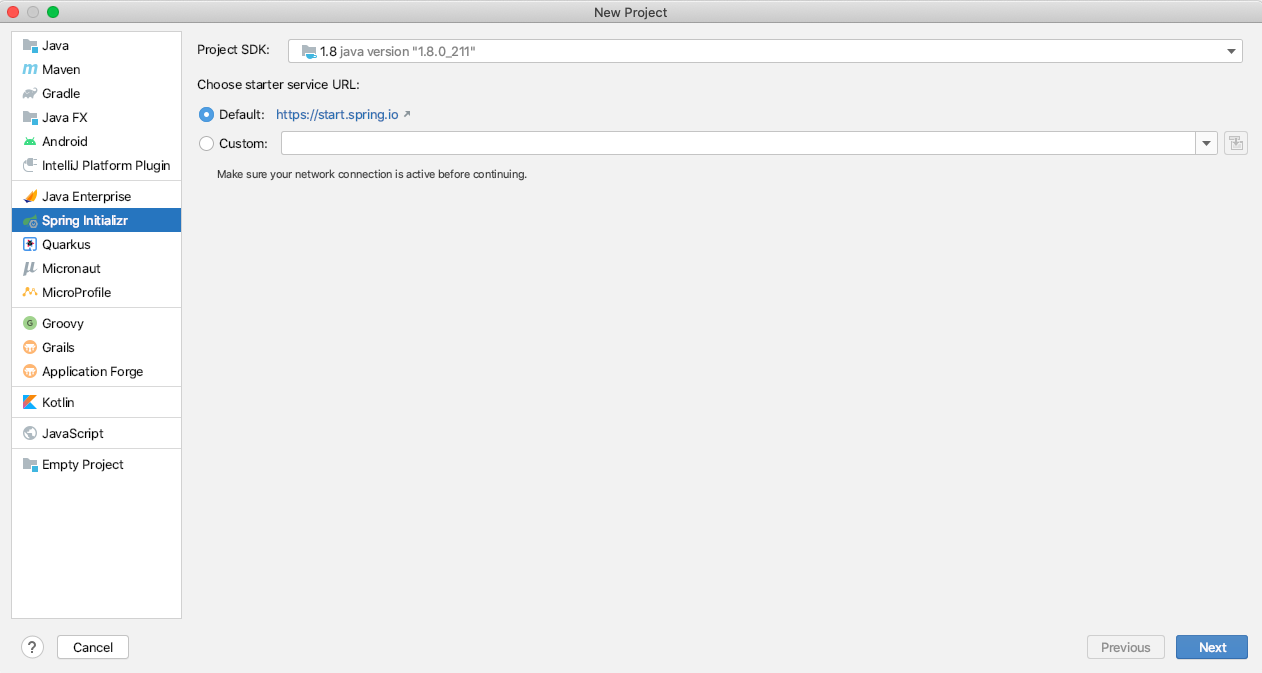The image size is (1262, 673).
Task: Click inside the Custom URL input field
Action: (x=739, y=143)
